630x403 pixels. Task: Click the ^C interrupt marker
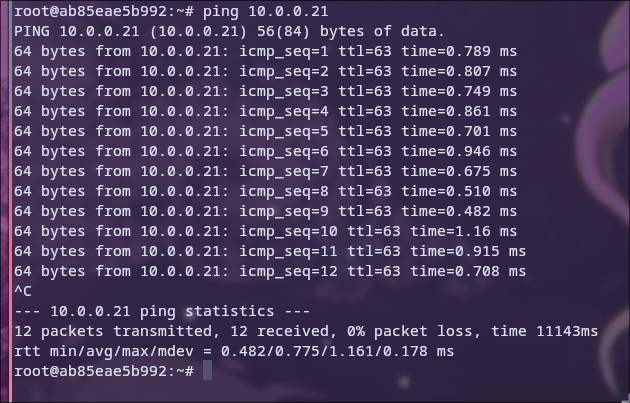click(x=23, y=291)
